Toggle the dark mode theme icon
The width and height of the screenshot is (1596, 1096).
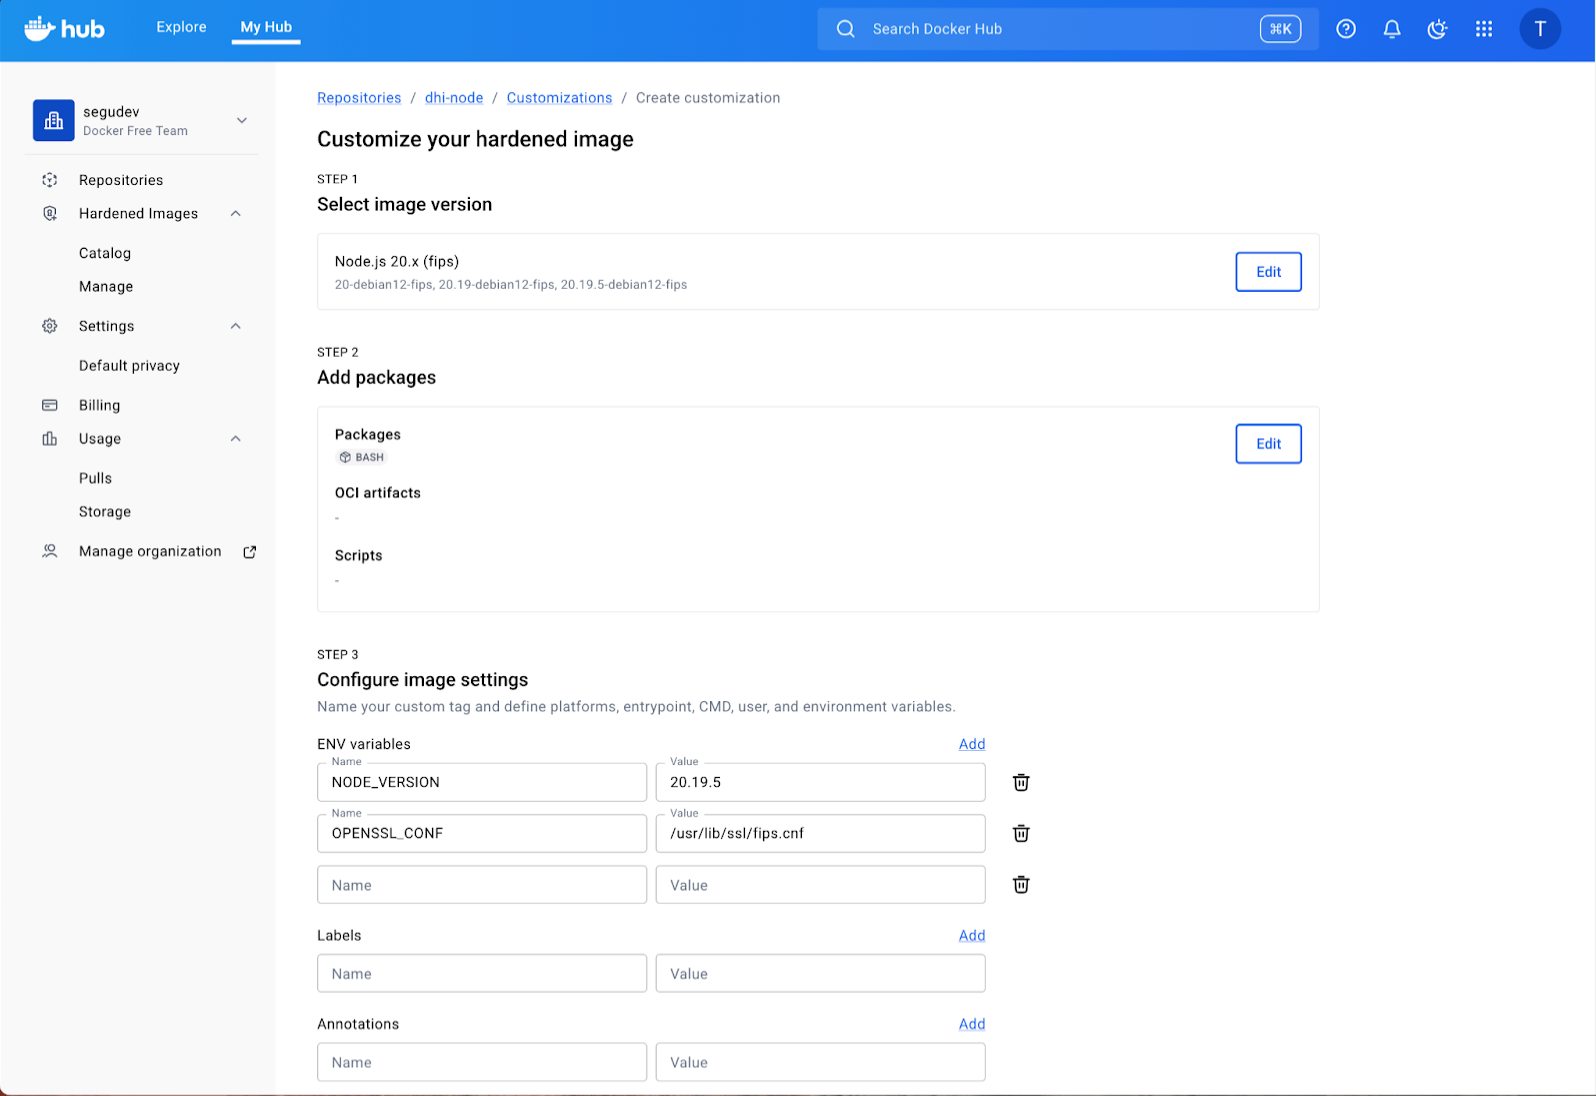(1437, 29)
